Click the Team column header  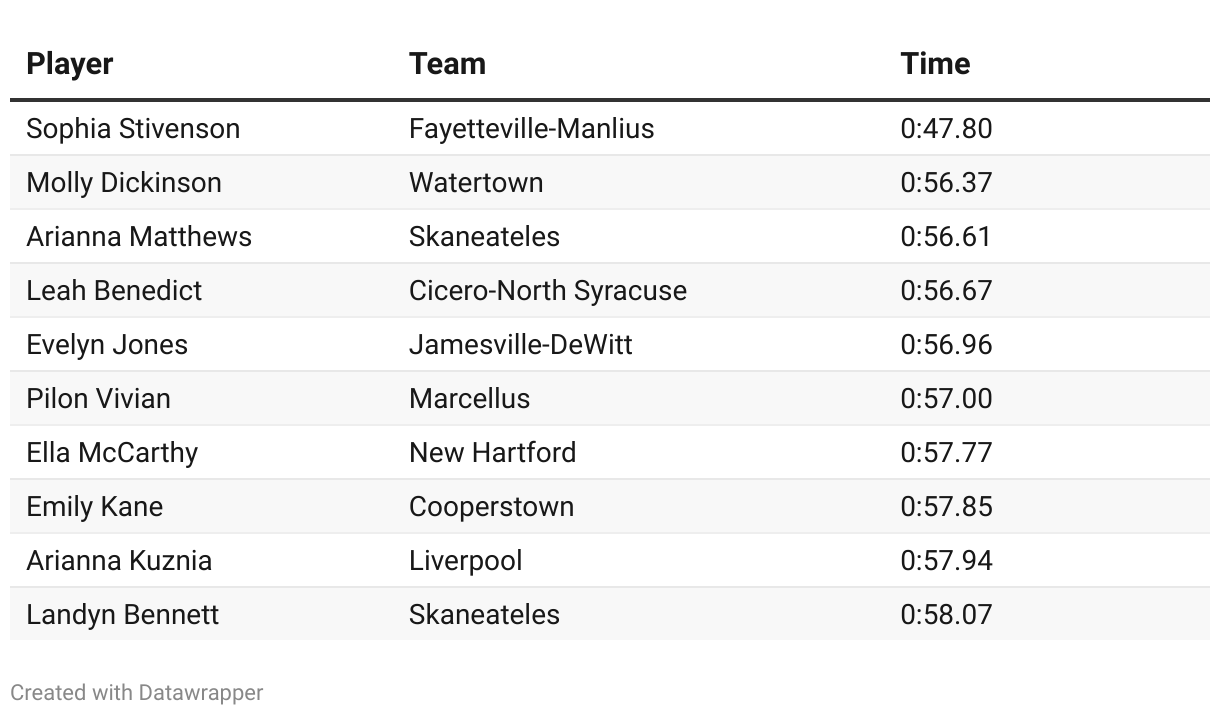point(447,63)
